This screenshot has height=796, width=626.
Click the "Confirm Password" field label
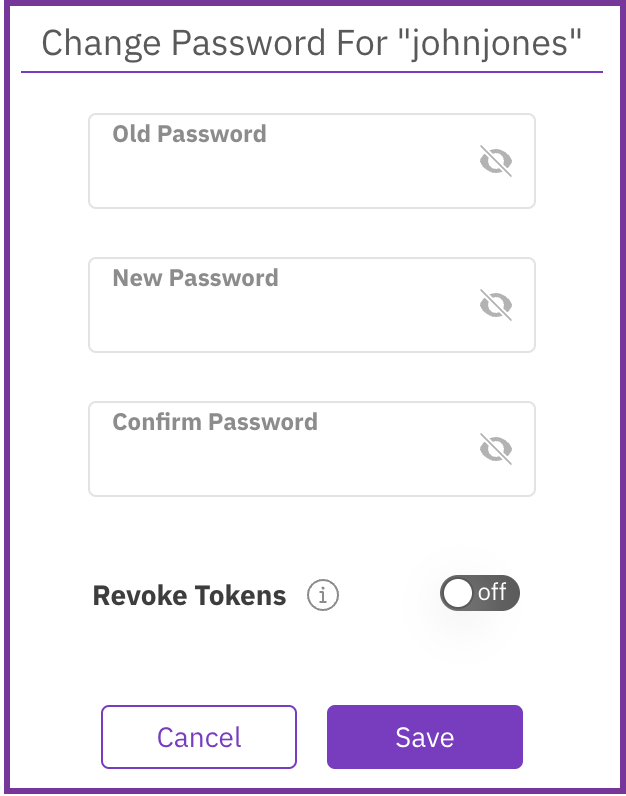215,422
